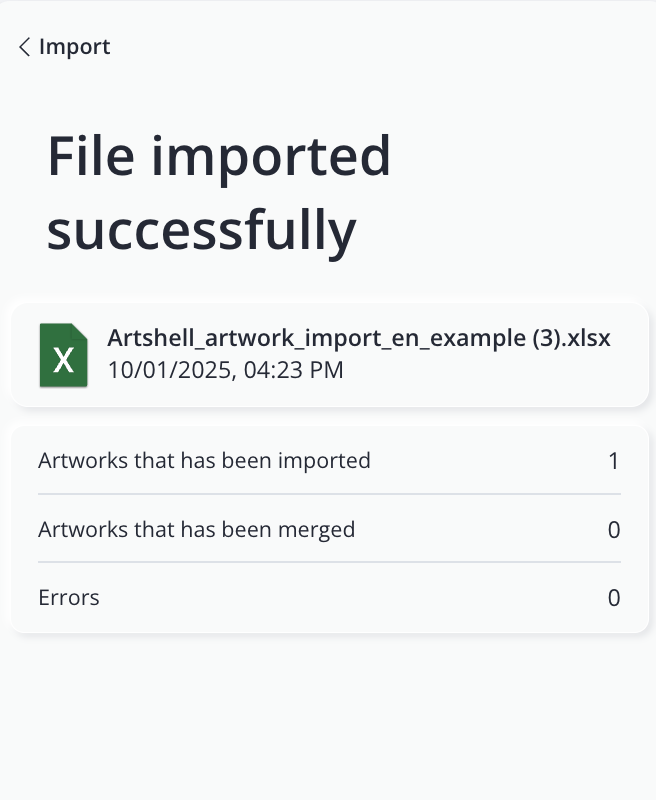Click the divider below the imported artworks row

(329, 494)
